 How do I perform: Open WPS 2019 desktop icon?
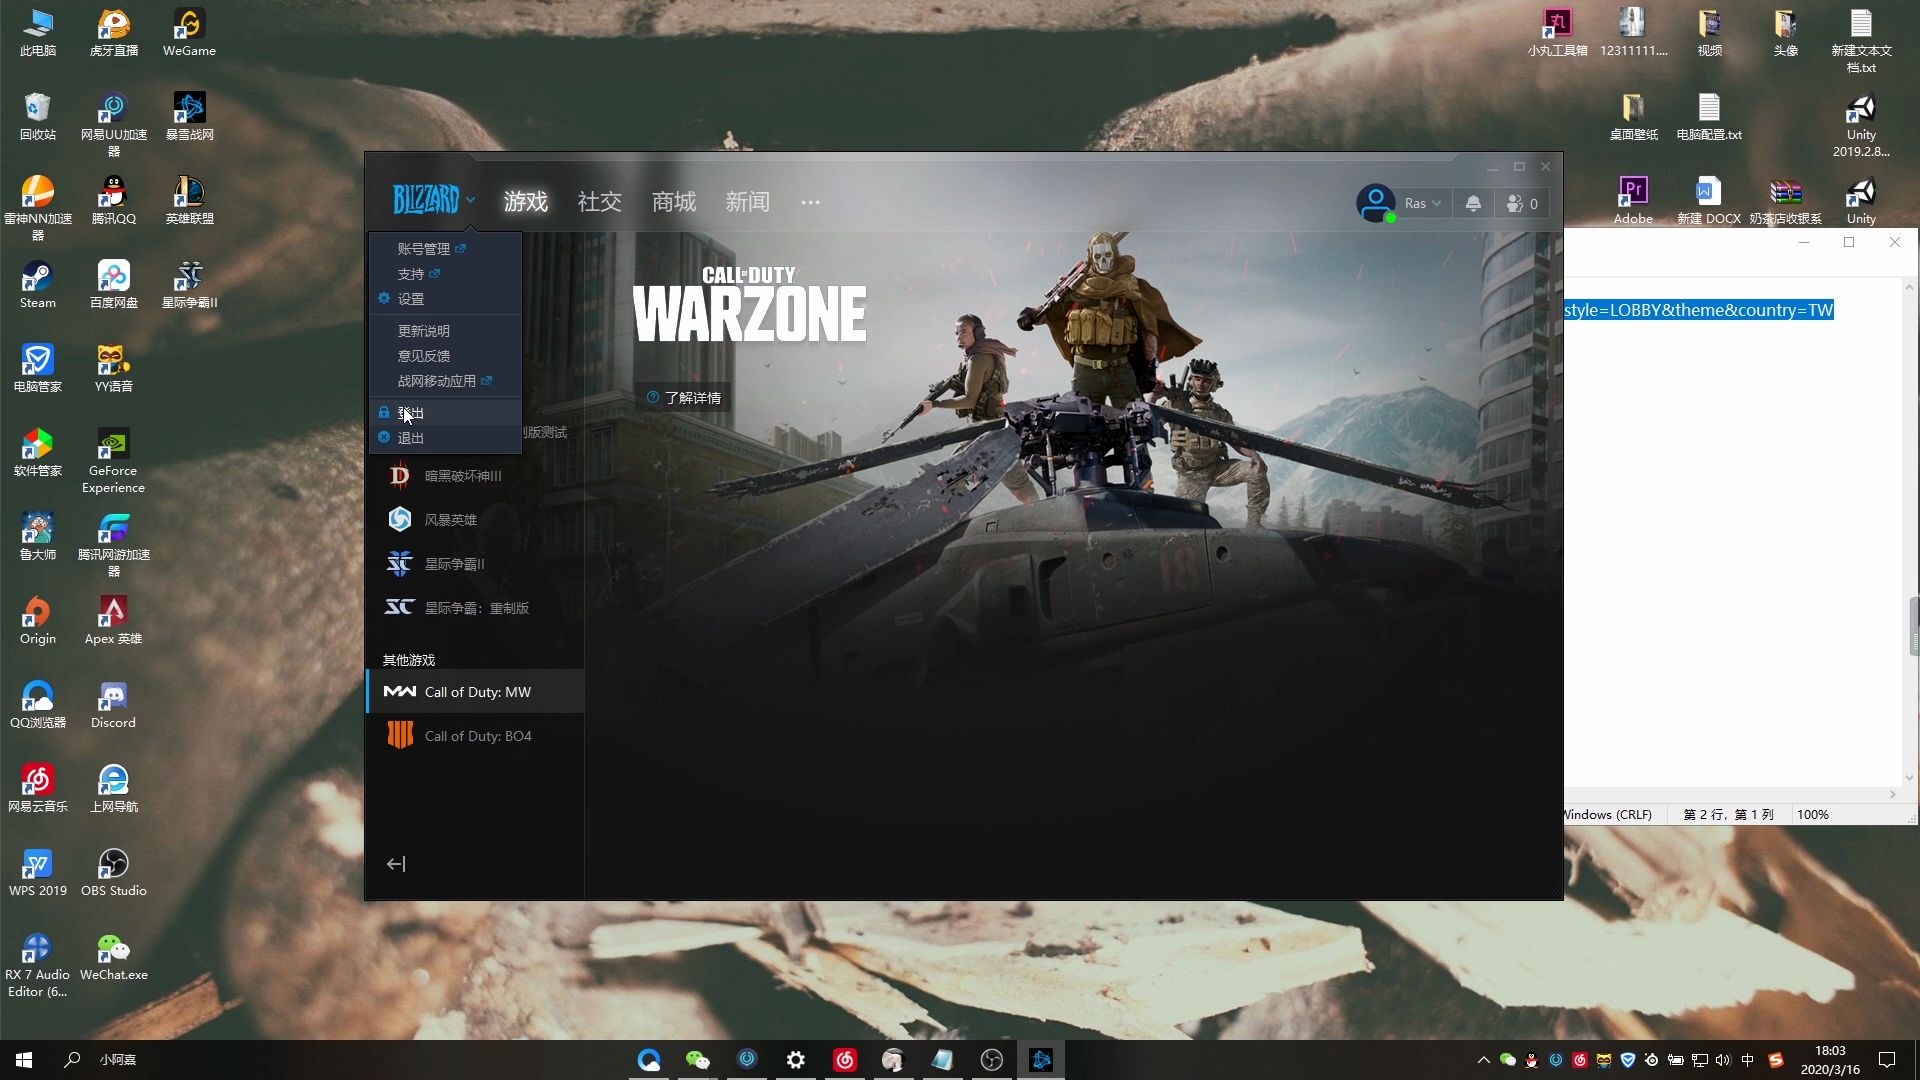pos(38,872)
